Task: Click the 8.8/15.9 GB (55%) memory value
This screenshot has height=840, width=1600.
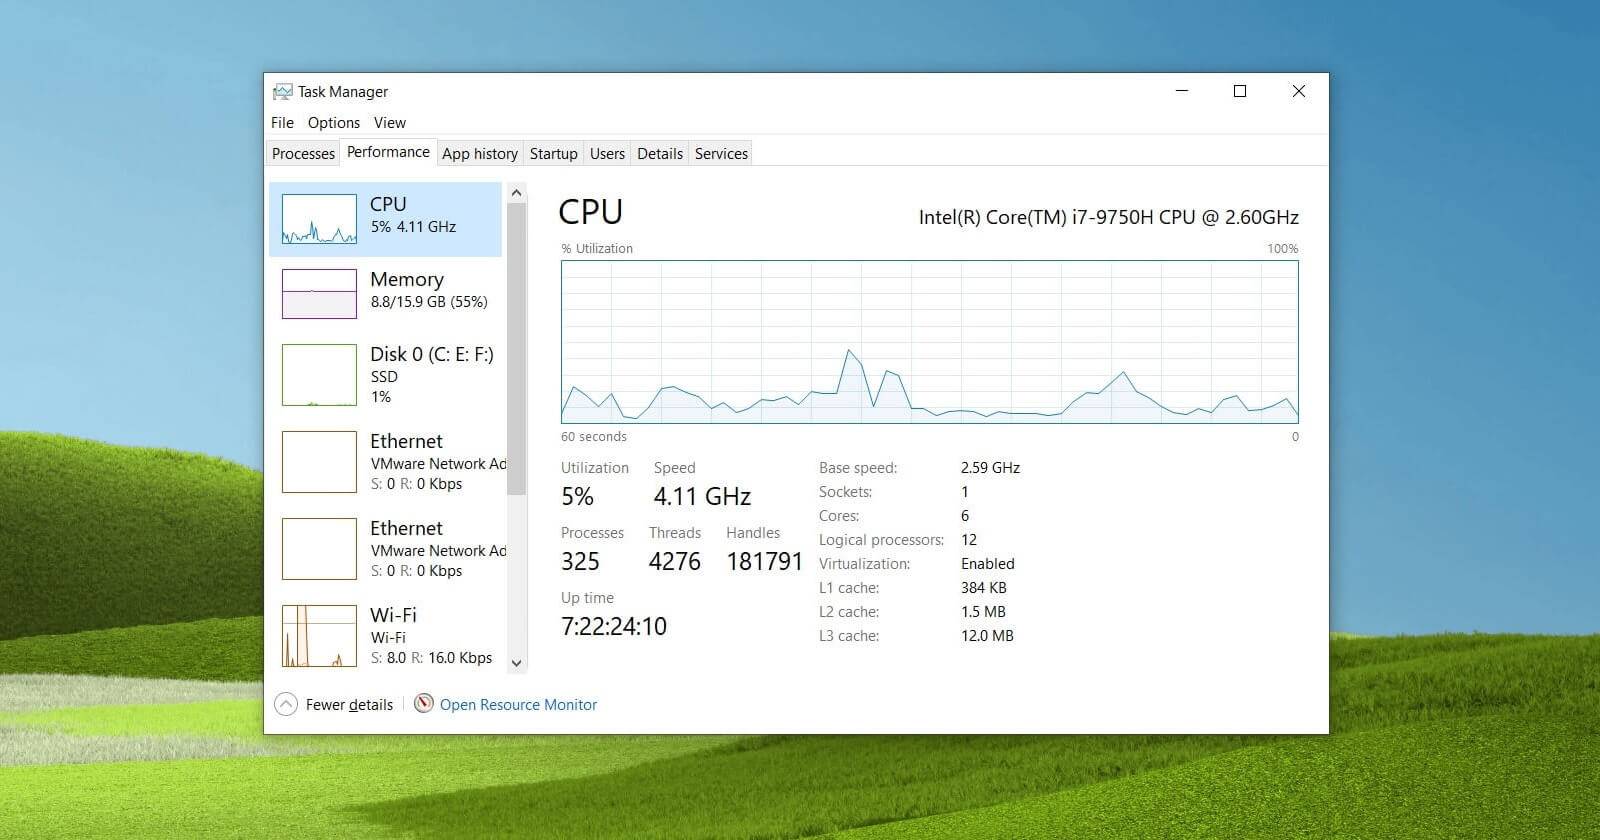Action: [429, 301]
